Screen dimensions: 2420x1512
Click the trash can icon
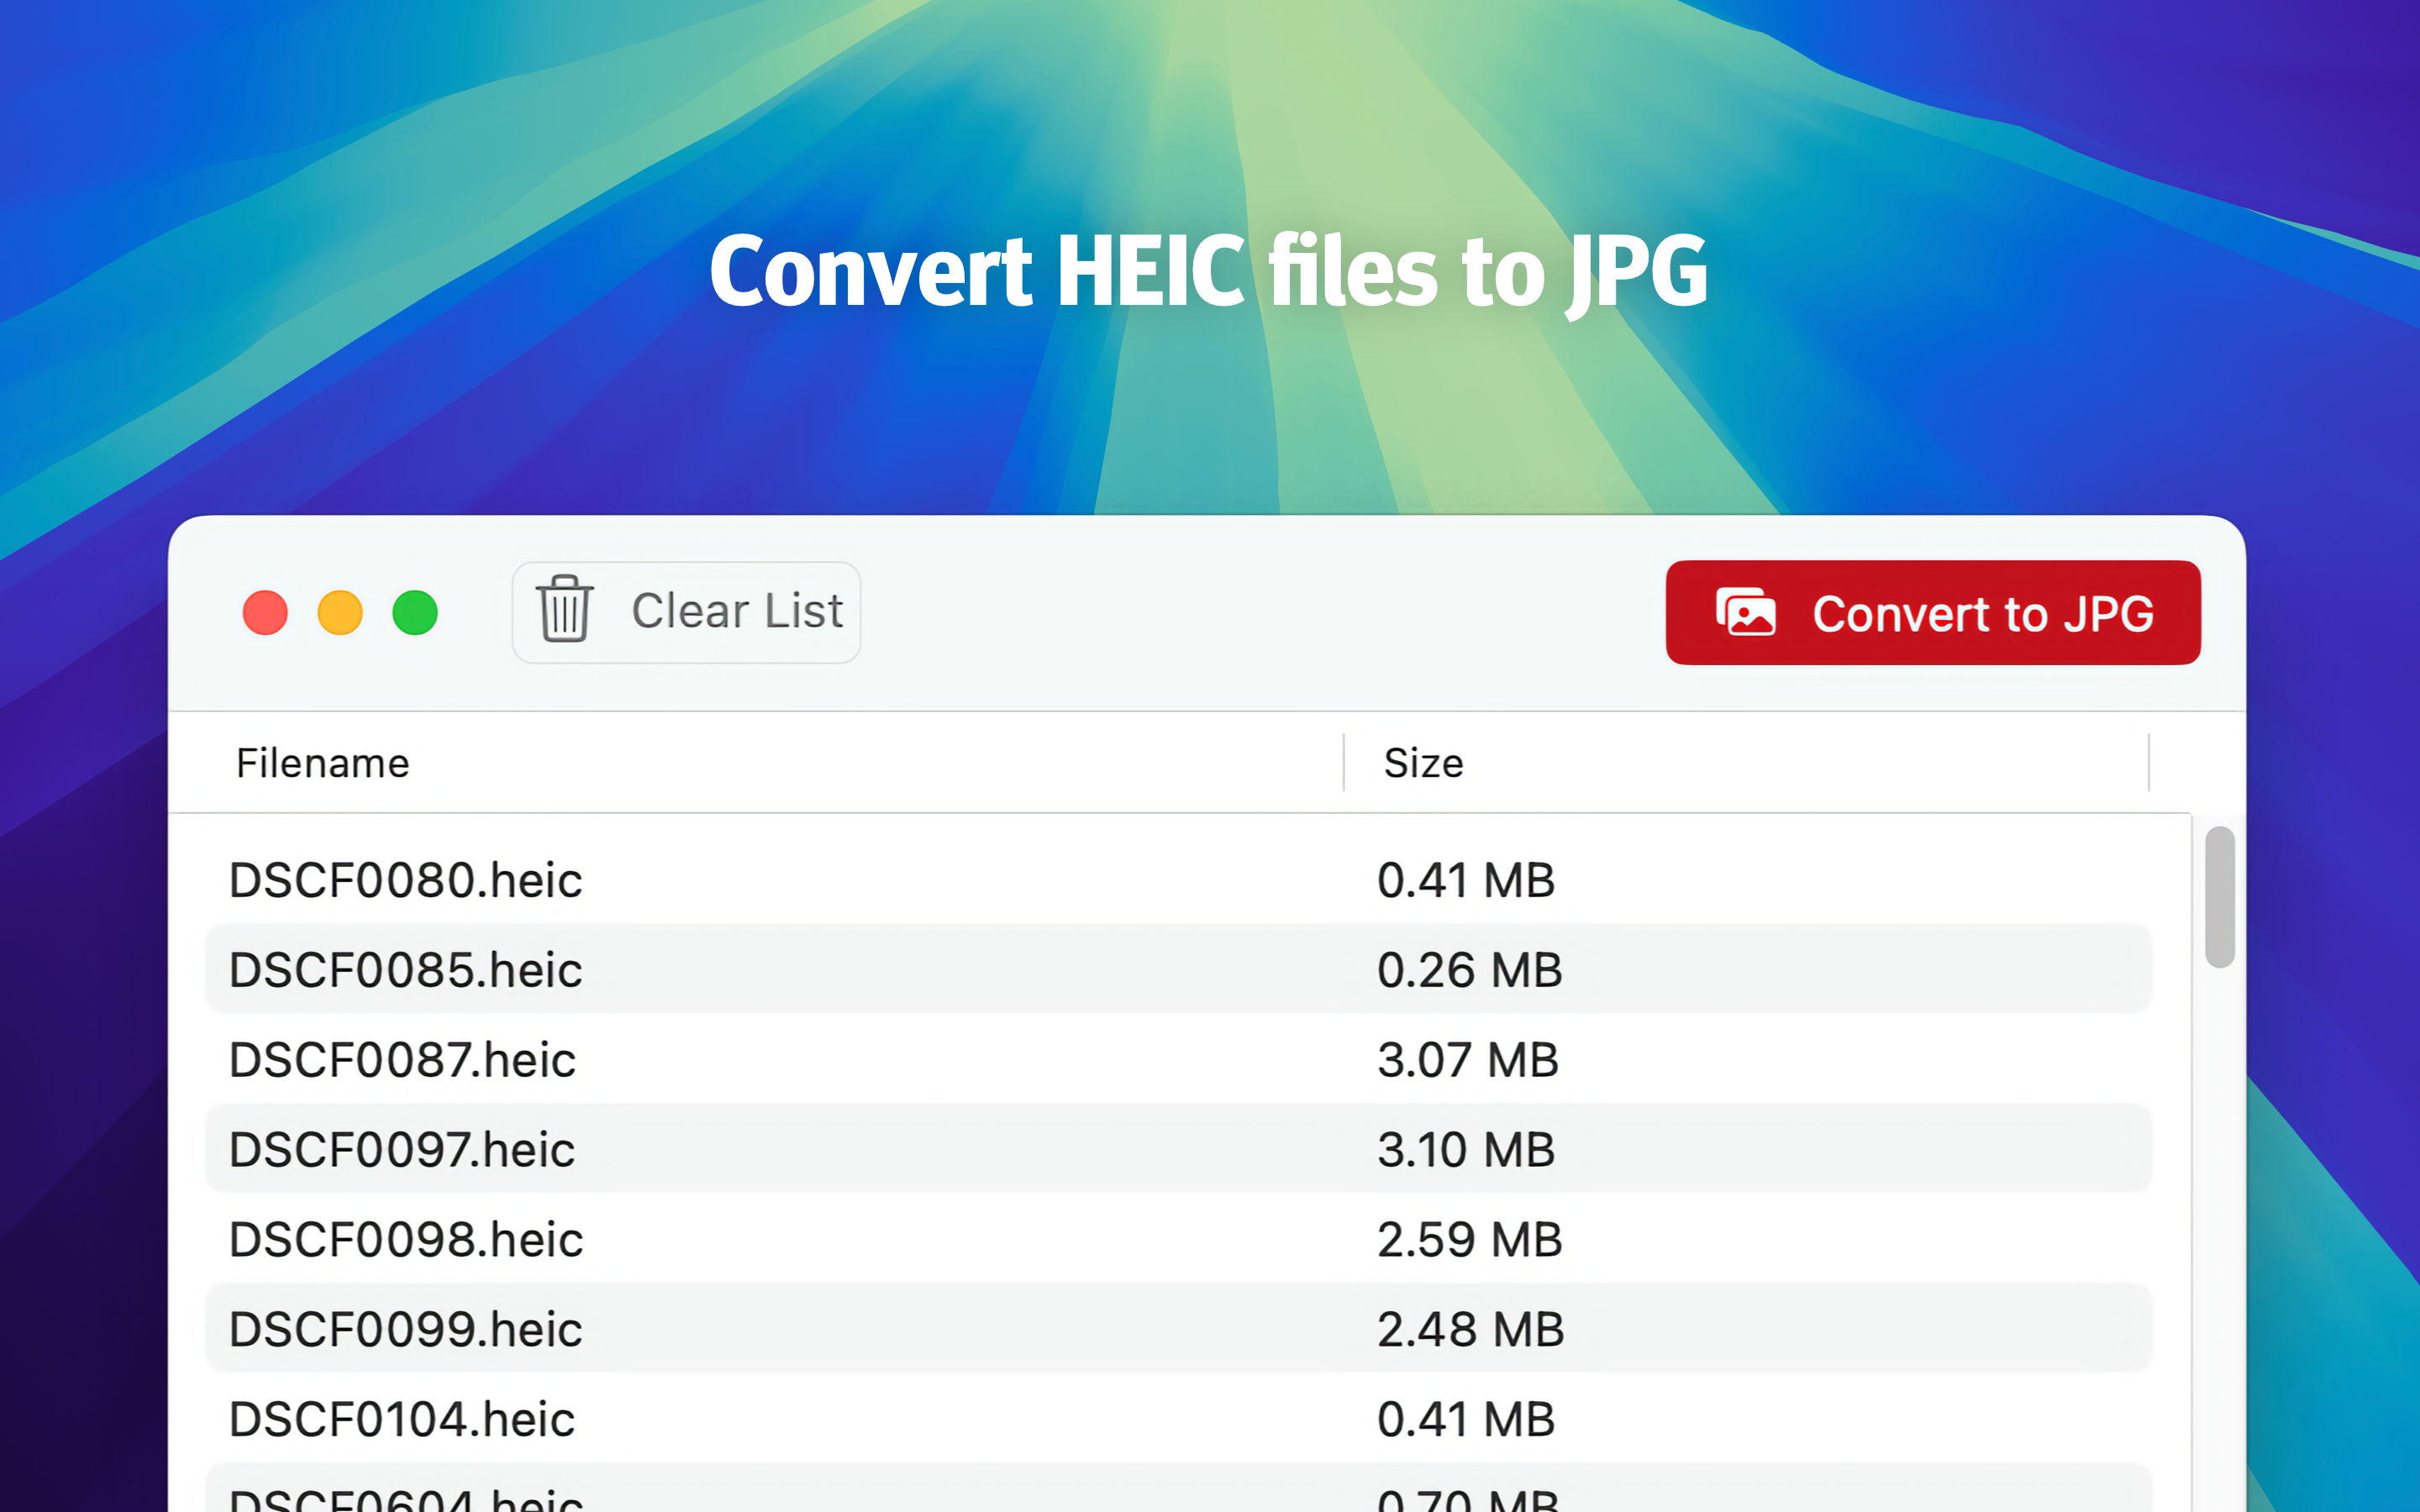click(565, 609)
